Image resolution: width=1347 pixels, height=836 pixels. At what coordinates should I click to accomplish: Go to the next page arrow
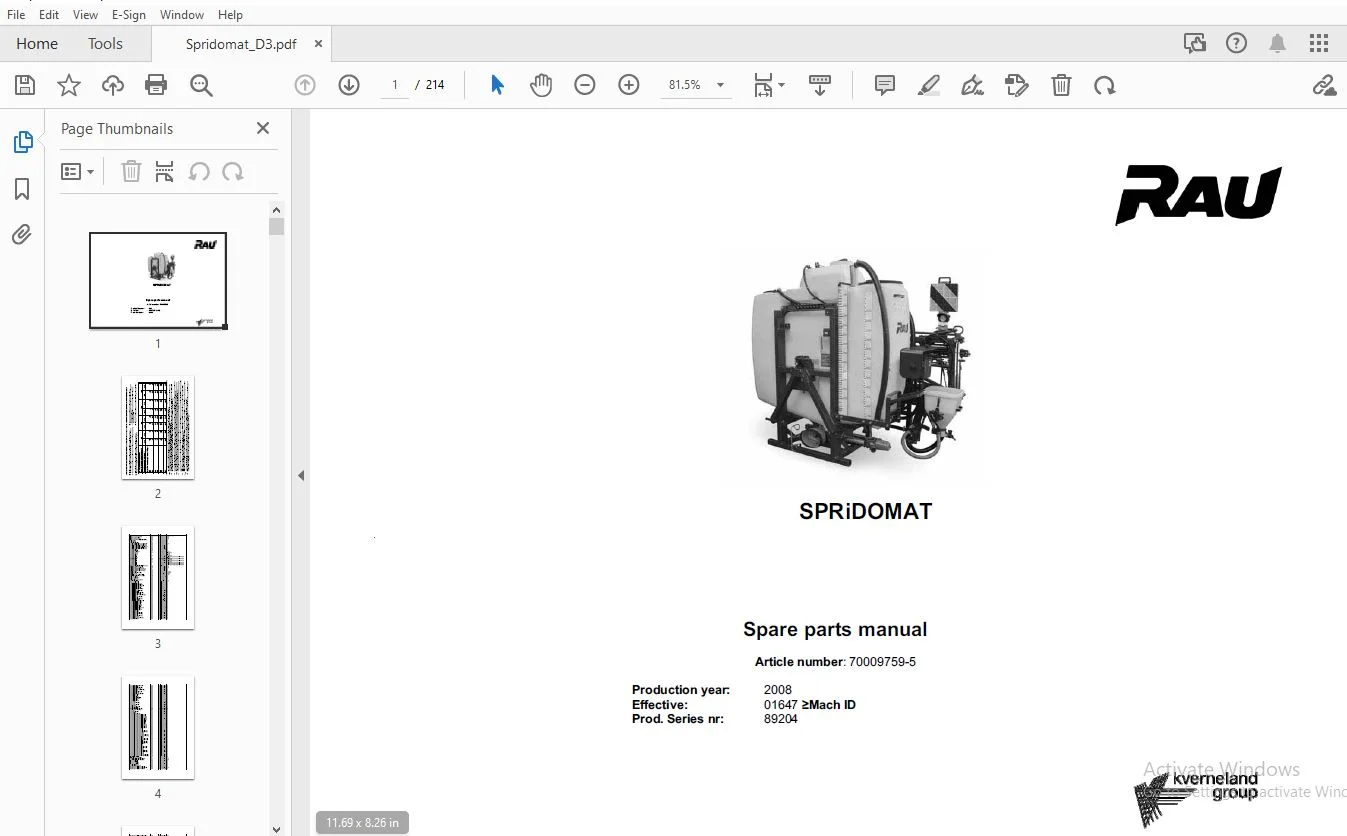pyautogui.click(x=349, y=85)
